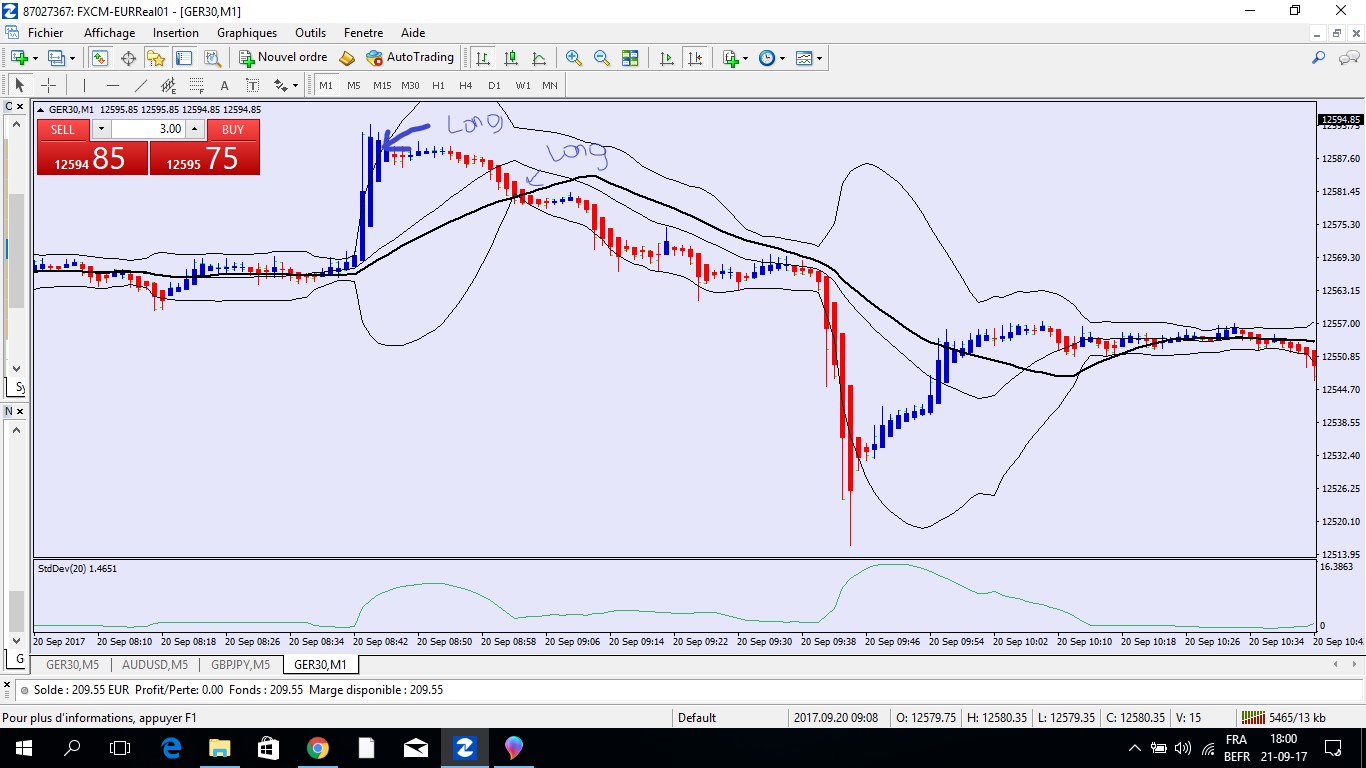
Task: Close the Navigator side panel
Action: (20, 411)
